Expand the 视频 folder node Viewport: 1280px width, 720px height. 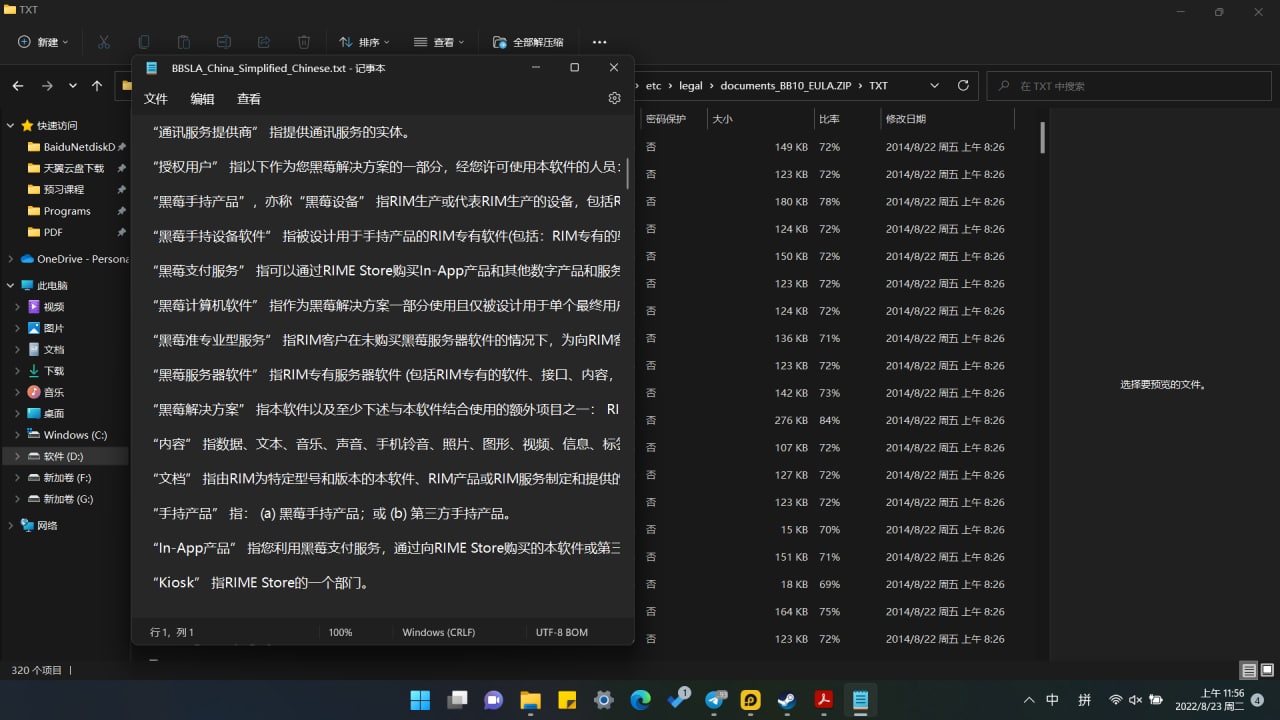(x=18, y=307)
